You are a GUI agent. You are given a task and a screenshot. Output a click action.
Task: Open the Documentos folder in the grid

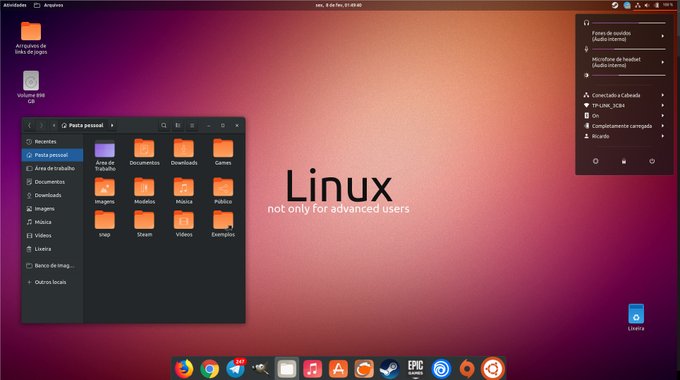[x=144, y=152]
